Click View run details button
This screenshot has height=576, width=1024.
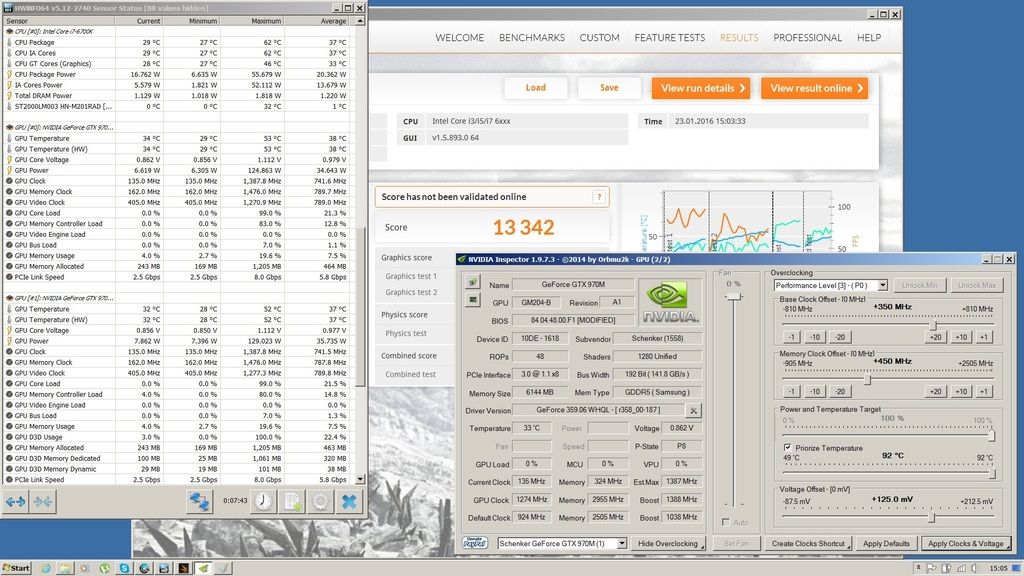coord(701,88)
